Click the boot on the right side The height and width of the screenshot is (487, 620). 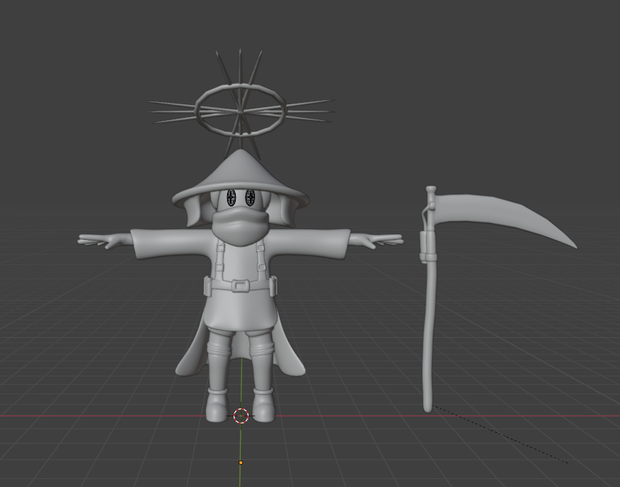point(264,405)
